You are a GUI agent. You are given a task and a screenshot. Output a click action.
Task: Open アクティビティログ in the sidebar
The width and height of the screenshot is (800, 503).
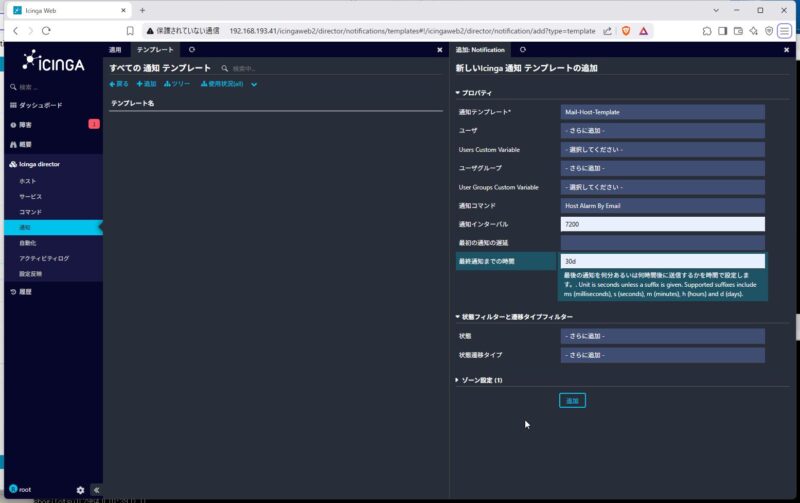pyautogui.click(x=44, y=258)
